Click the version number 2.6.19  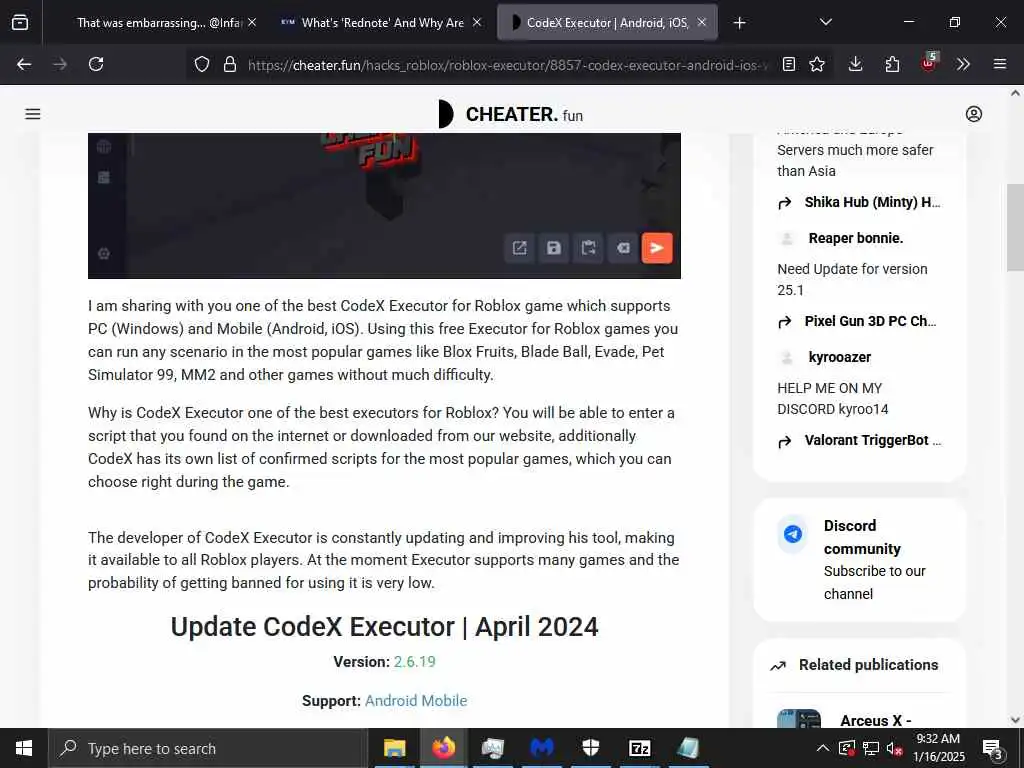coord(414,662)
